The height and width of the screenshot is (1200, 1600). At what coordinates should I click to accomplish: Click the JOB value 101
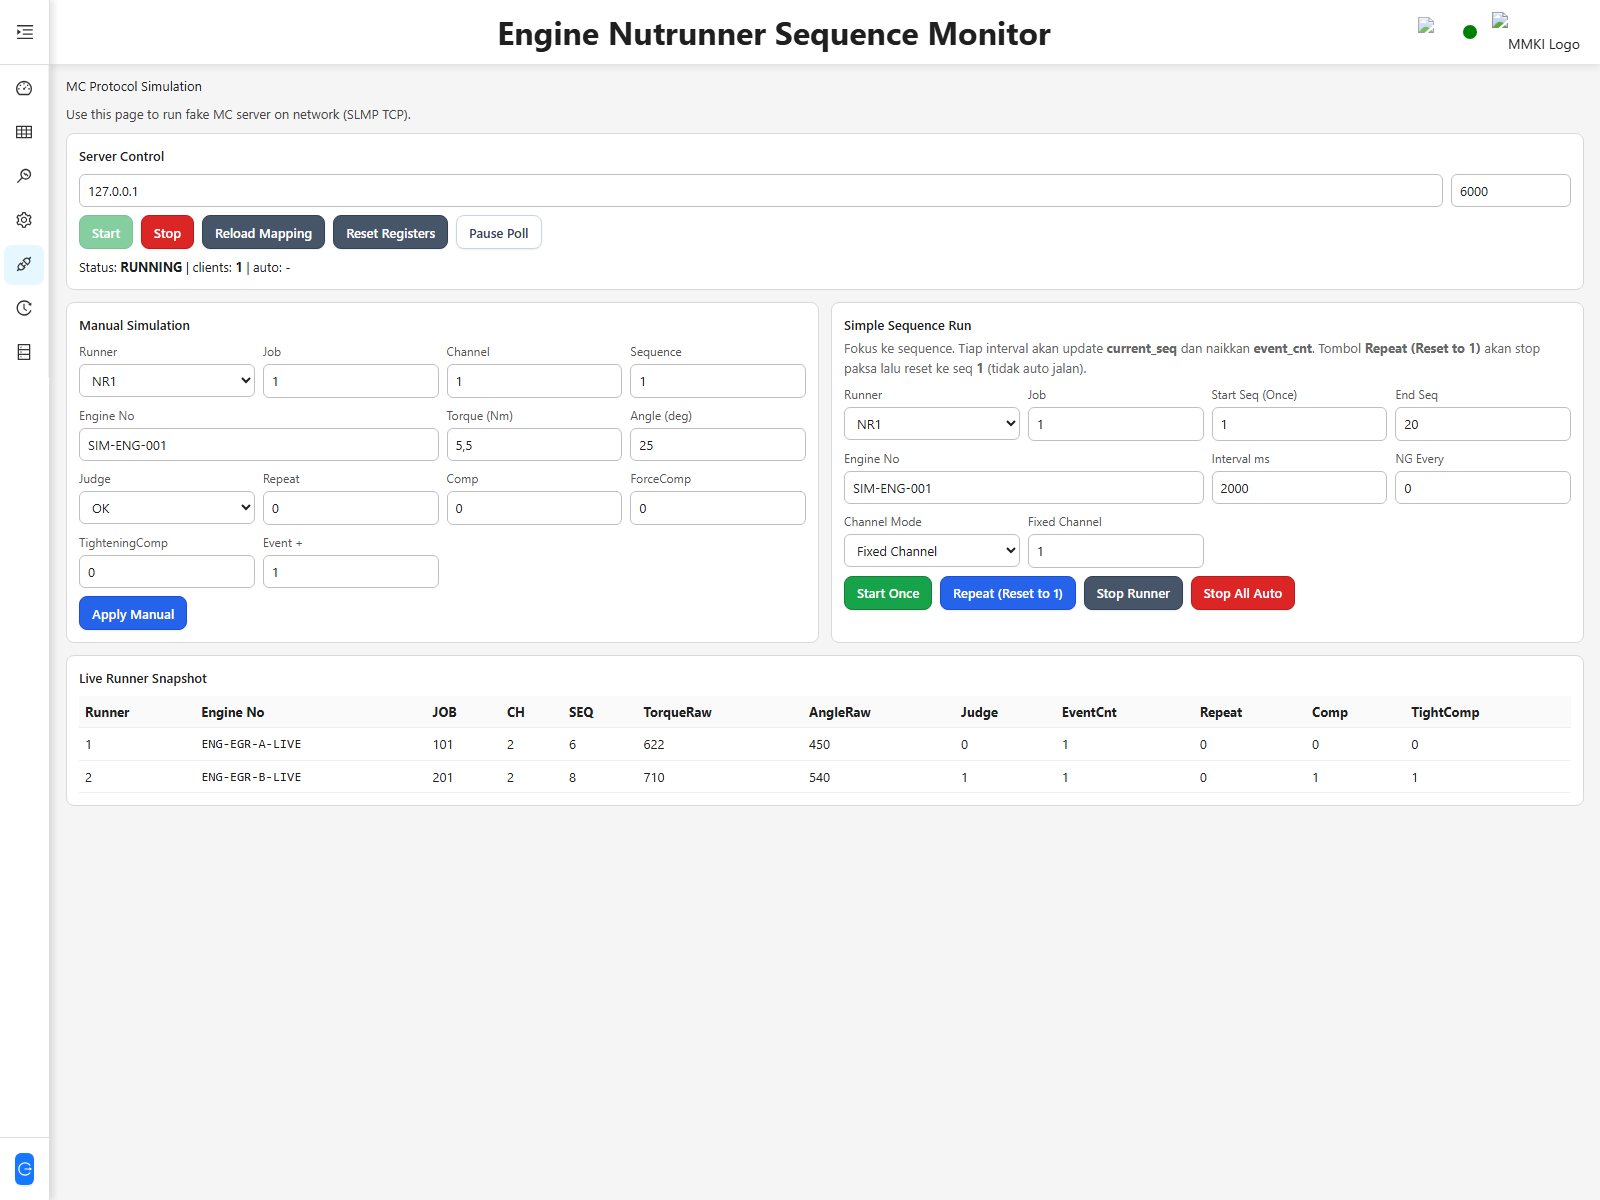pyautogui.click(x=443, y=744)
